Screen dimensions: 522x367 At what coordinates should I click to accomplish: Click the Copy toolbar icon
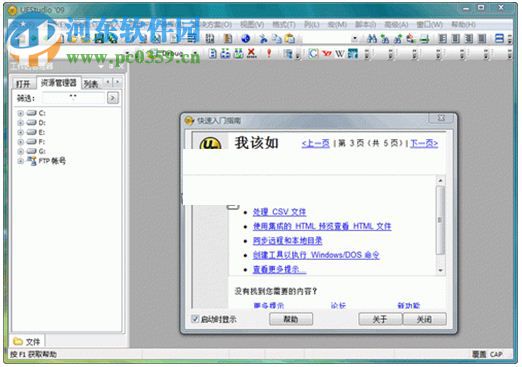click(277, 39)
